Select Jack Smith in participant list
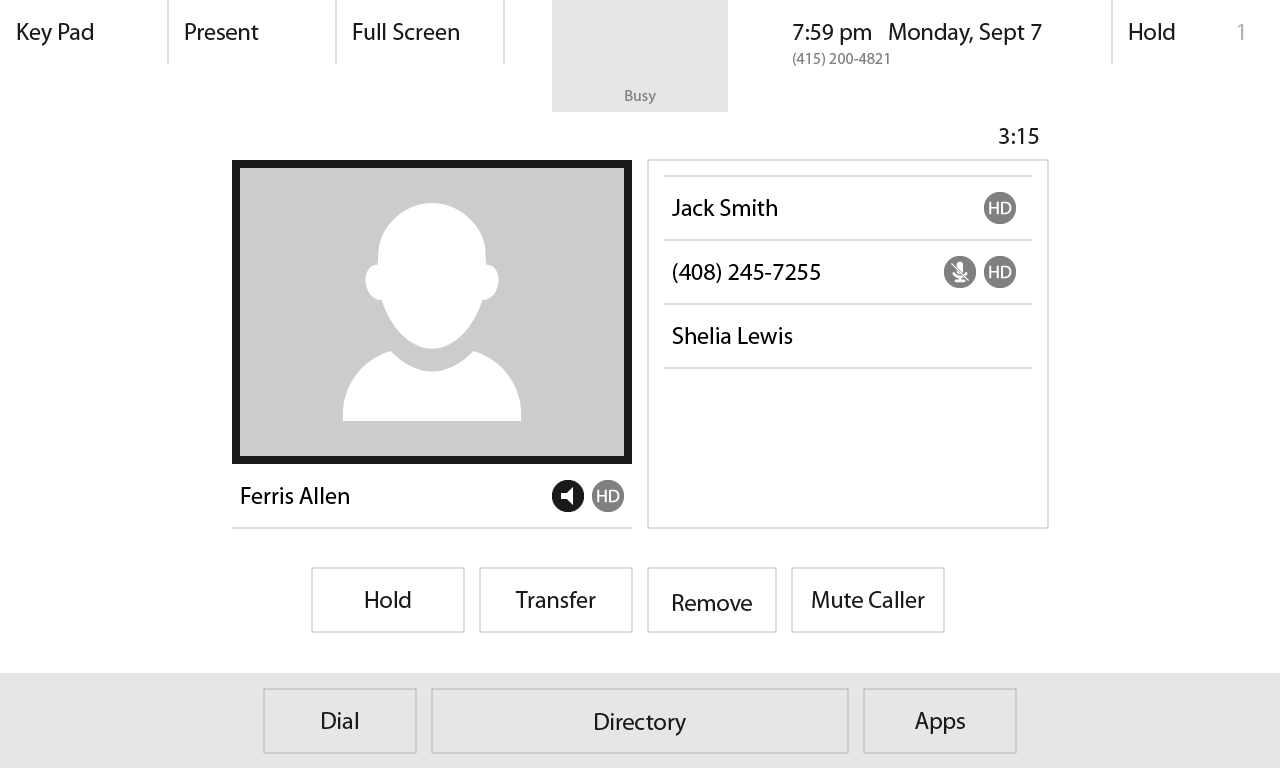Image resolution: width=1280 pixels, height=768 pixels. (848, 208)
